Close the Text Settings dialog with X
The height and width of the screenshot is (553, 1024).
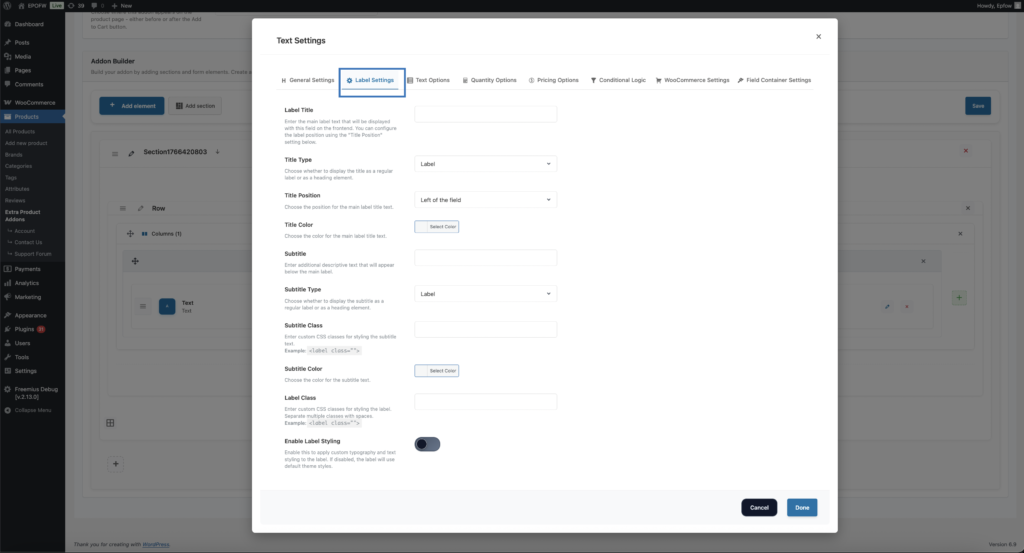tap(818, 37)
